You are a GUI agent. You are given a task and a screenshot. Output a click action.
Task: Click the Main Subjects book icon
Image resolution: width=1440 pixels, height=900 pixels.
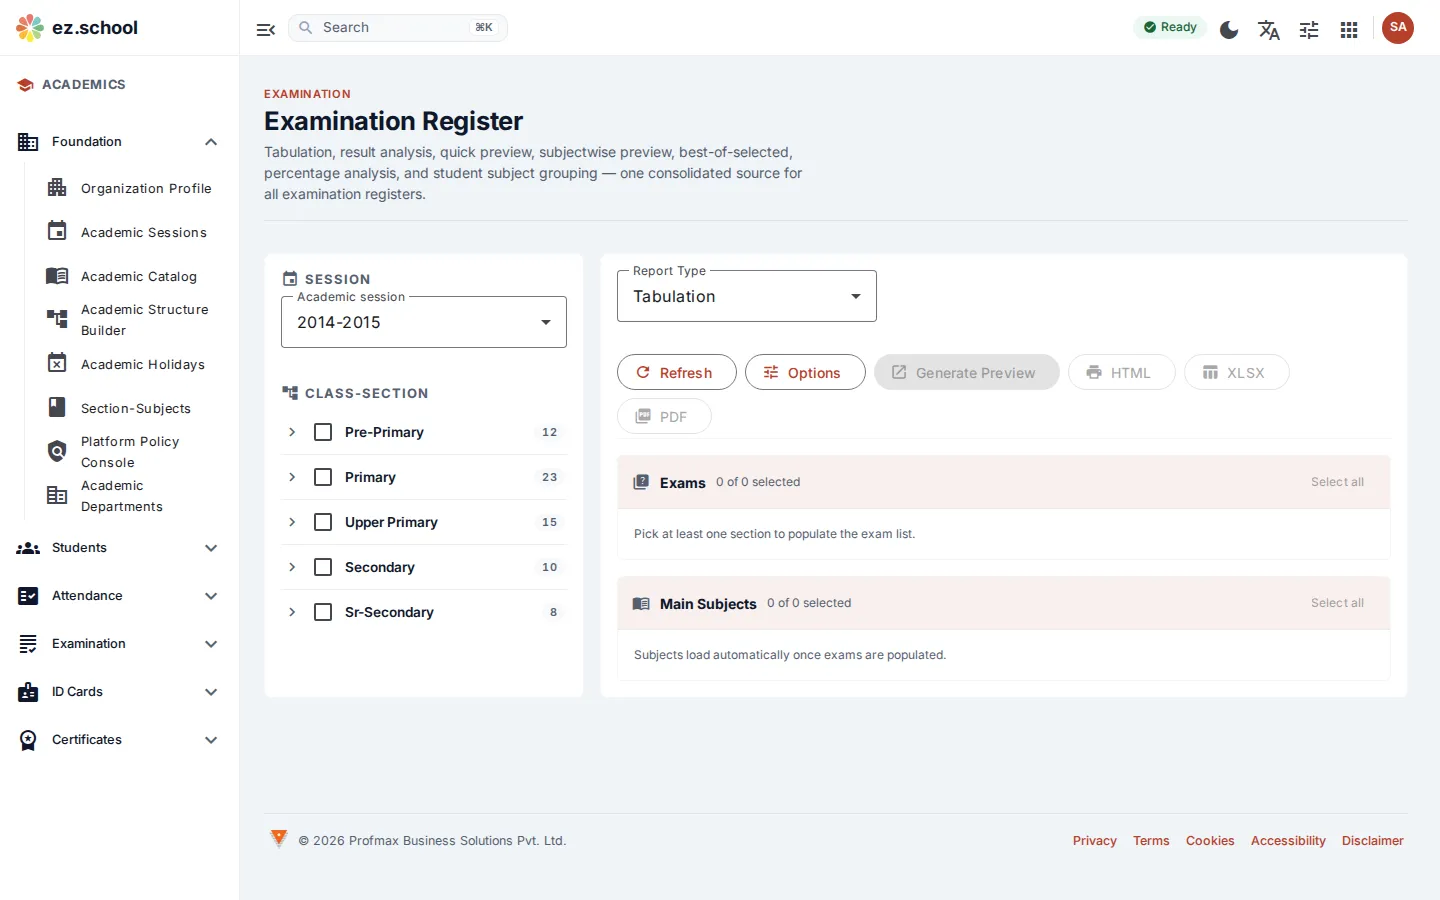(x=641, y=604)
